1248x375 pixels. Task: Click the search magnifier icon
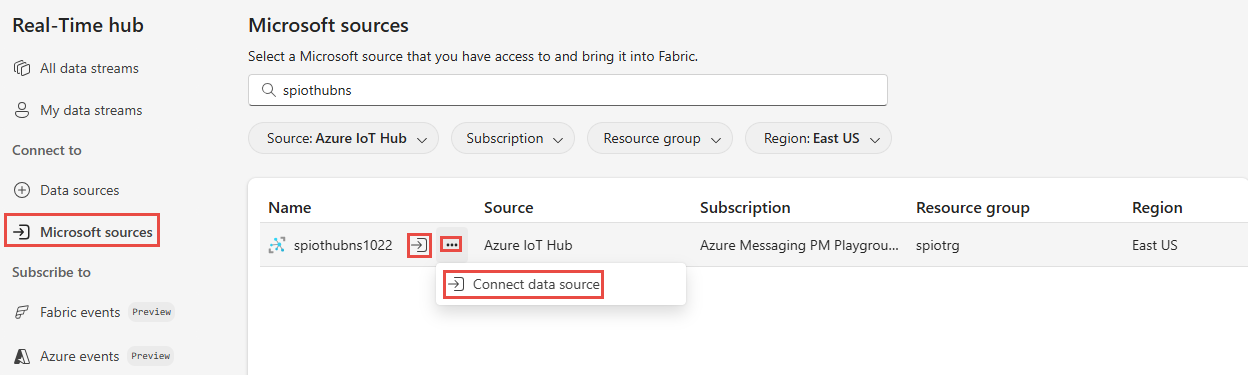tap(268, 90)
